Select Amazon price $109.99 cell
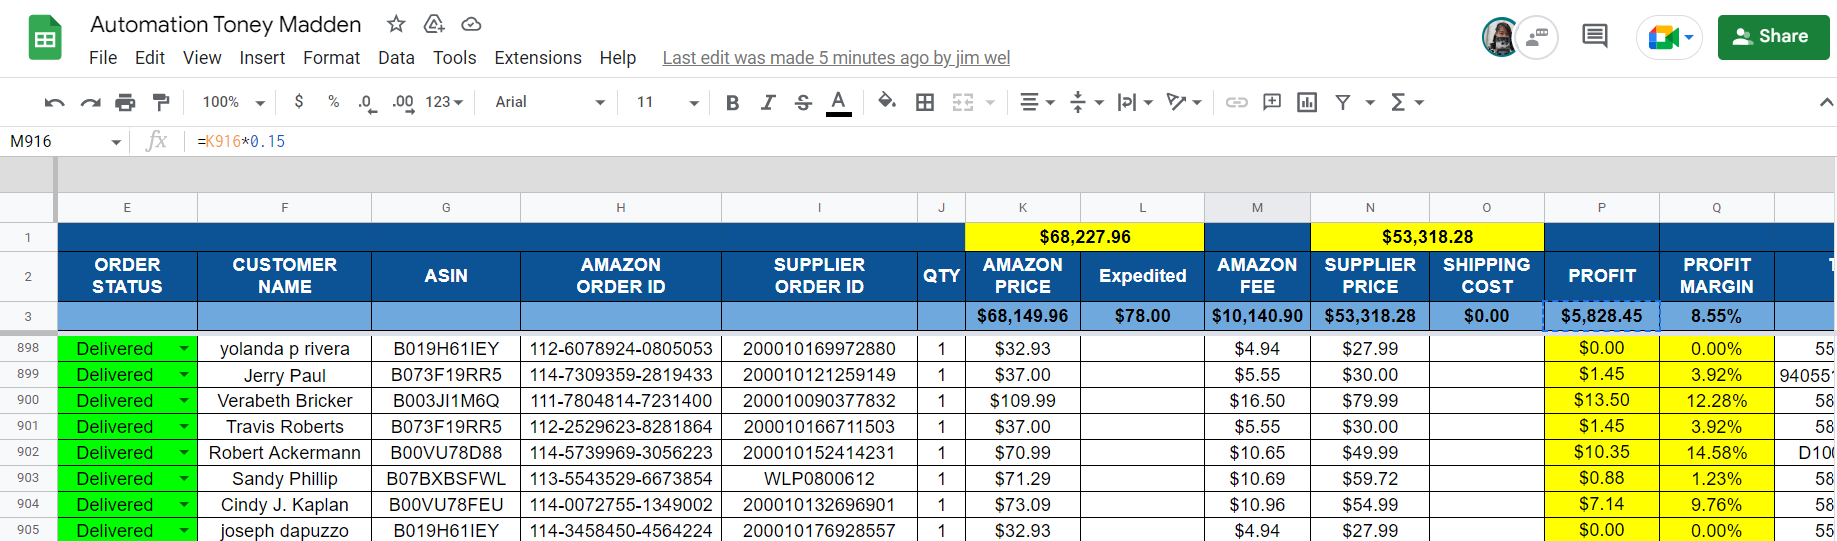This screenshot has width=1837, height=541. pos(1022,400)
